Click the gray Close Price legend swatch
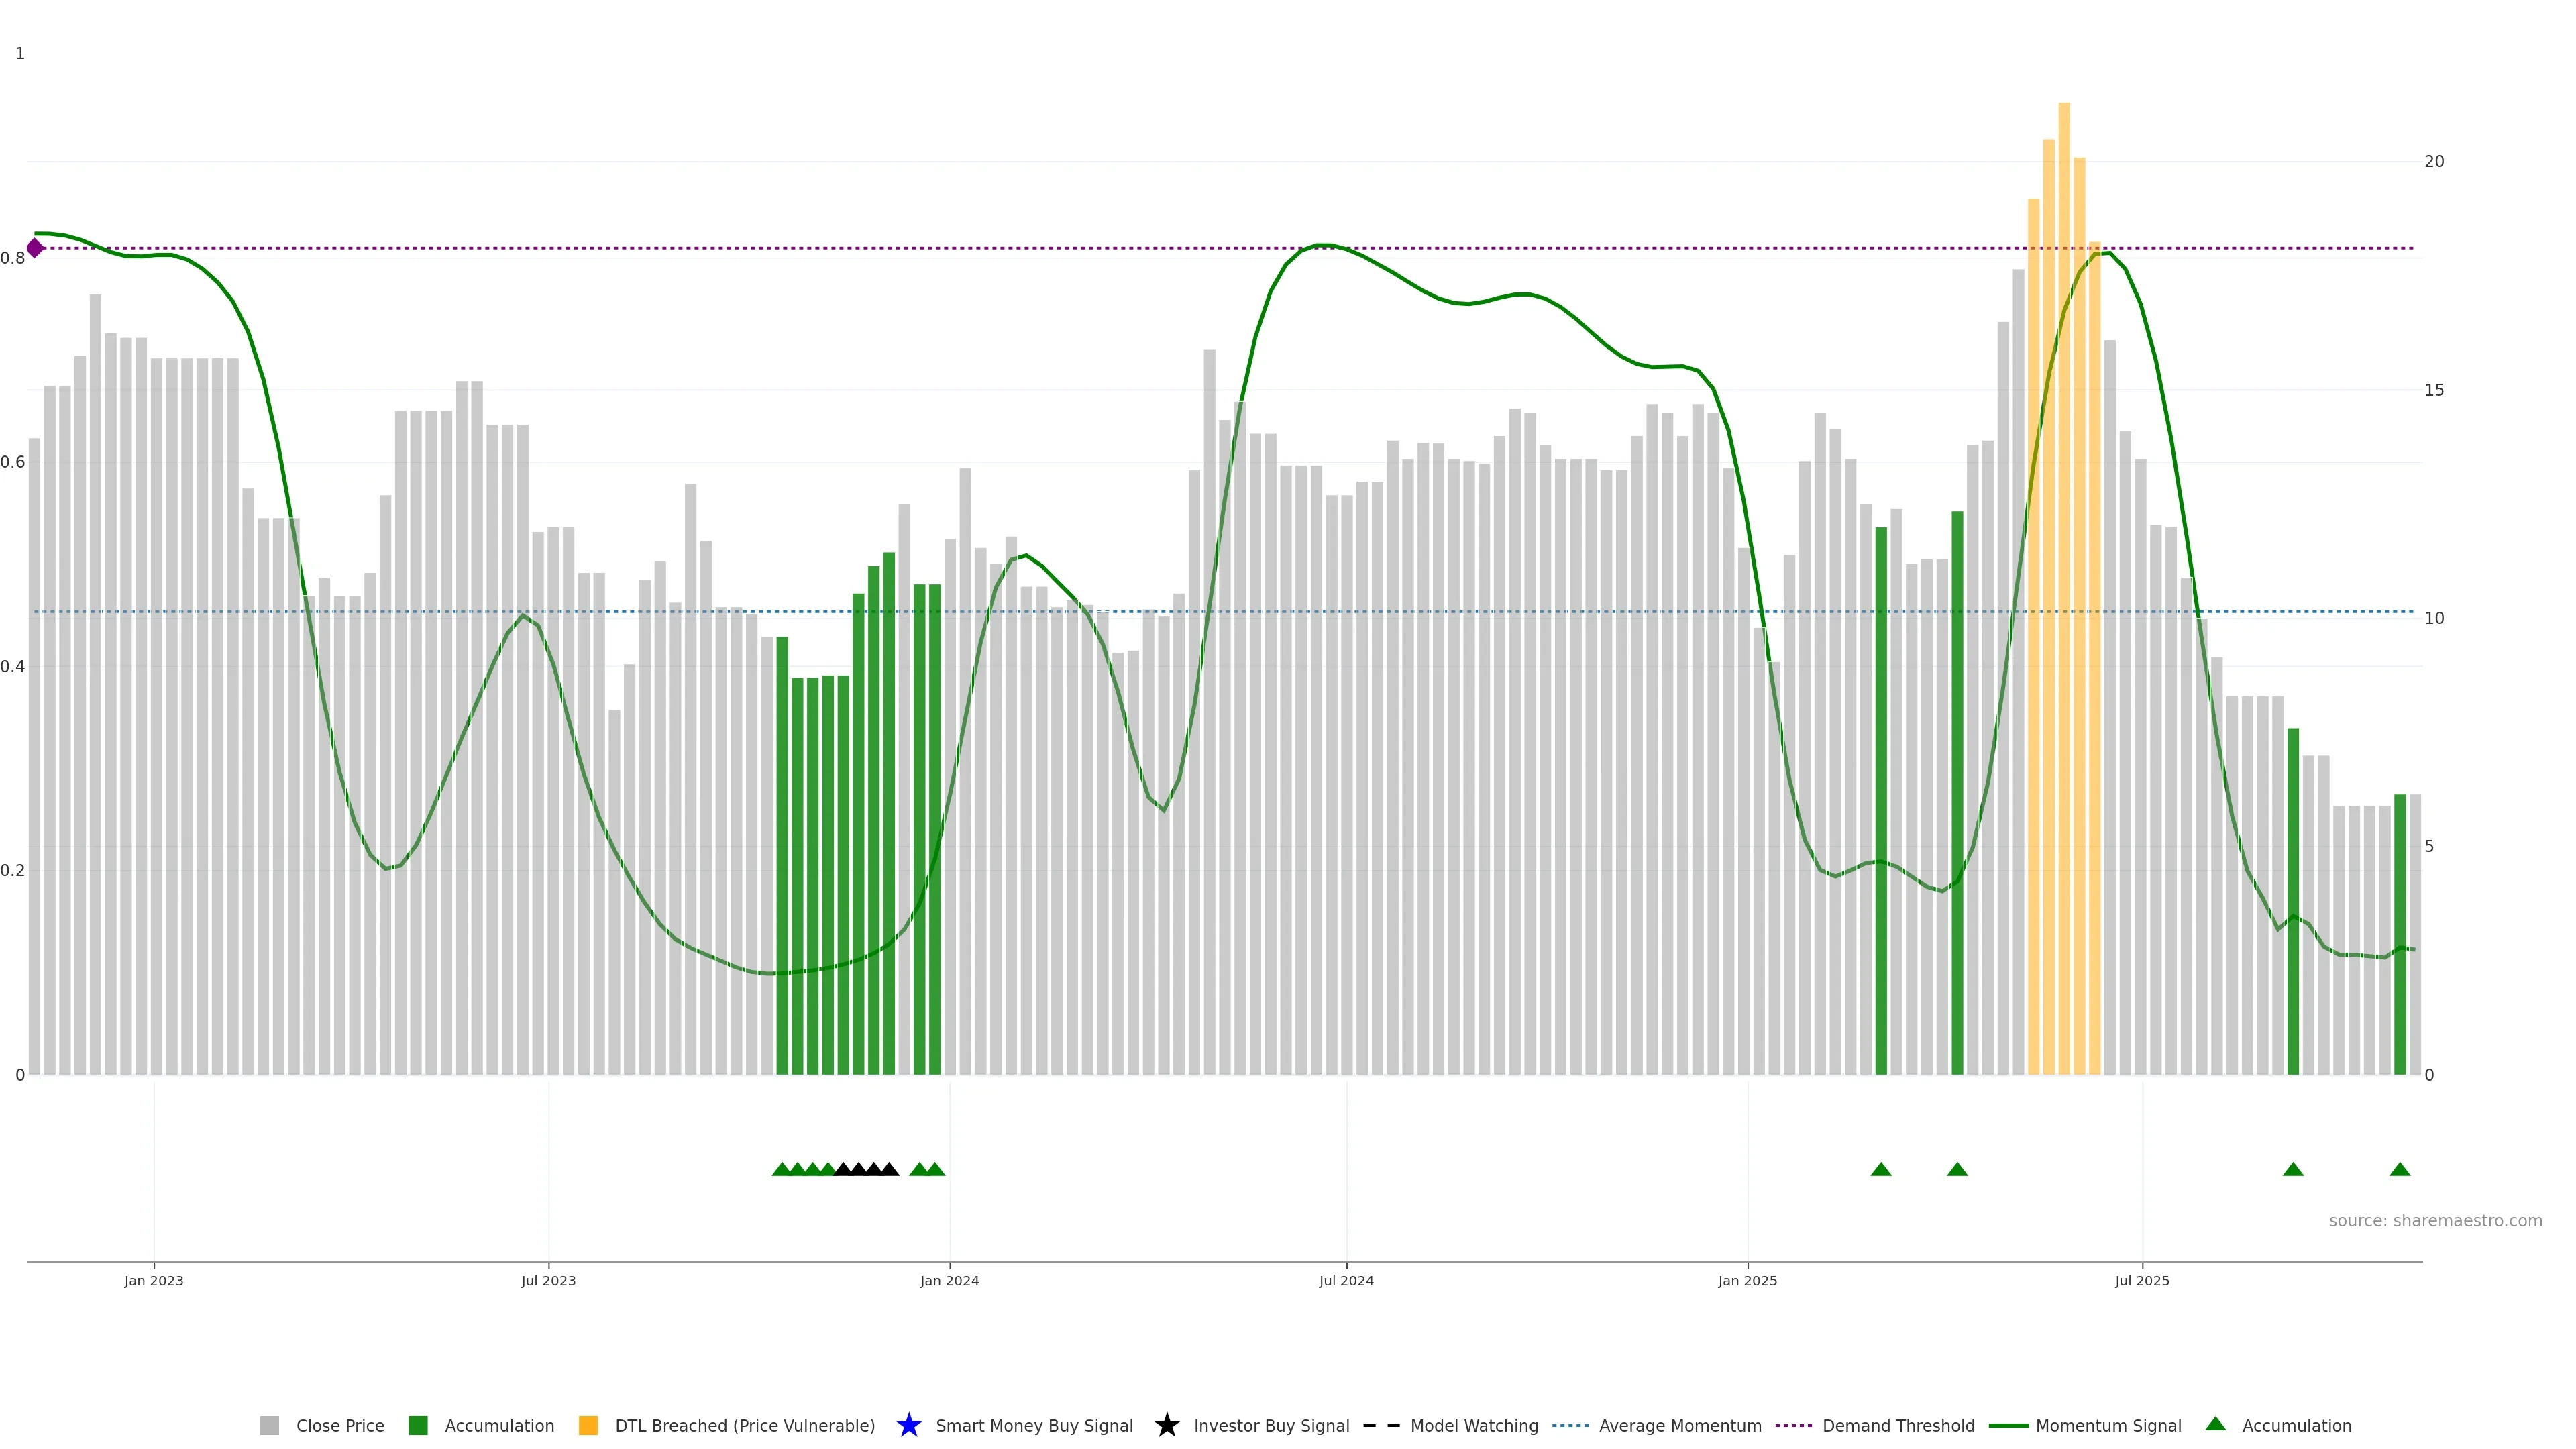This screenshot has height=1449, width=2576. point(269,1425)
